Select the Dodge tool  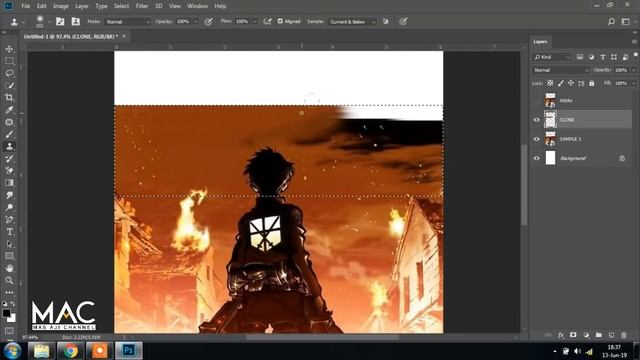[x=9, y=207]
